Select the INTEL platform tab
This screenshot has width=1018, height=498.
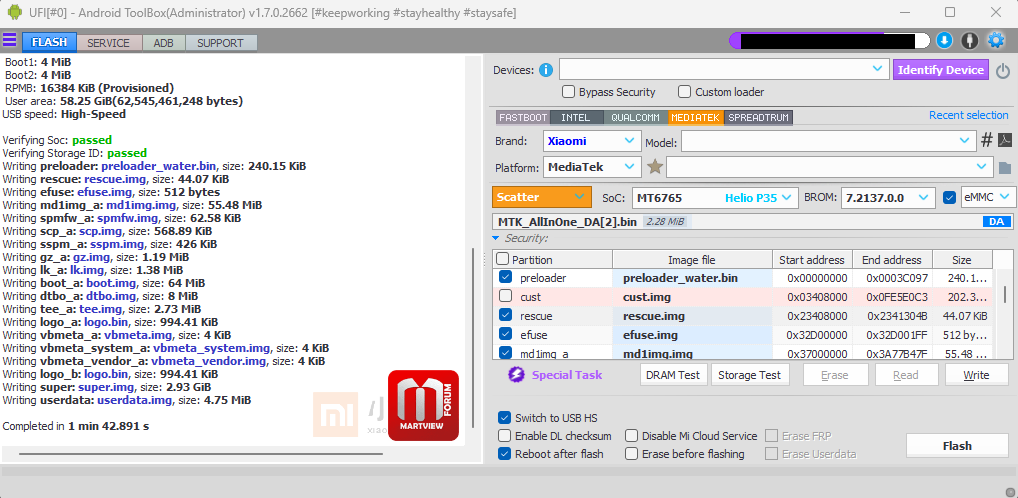pyautogui.click(x=577, y=118)
